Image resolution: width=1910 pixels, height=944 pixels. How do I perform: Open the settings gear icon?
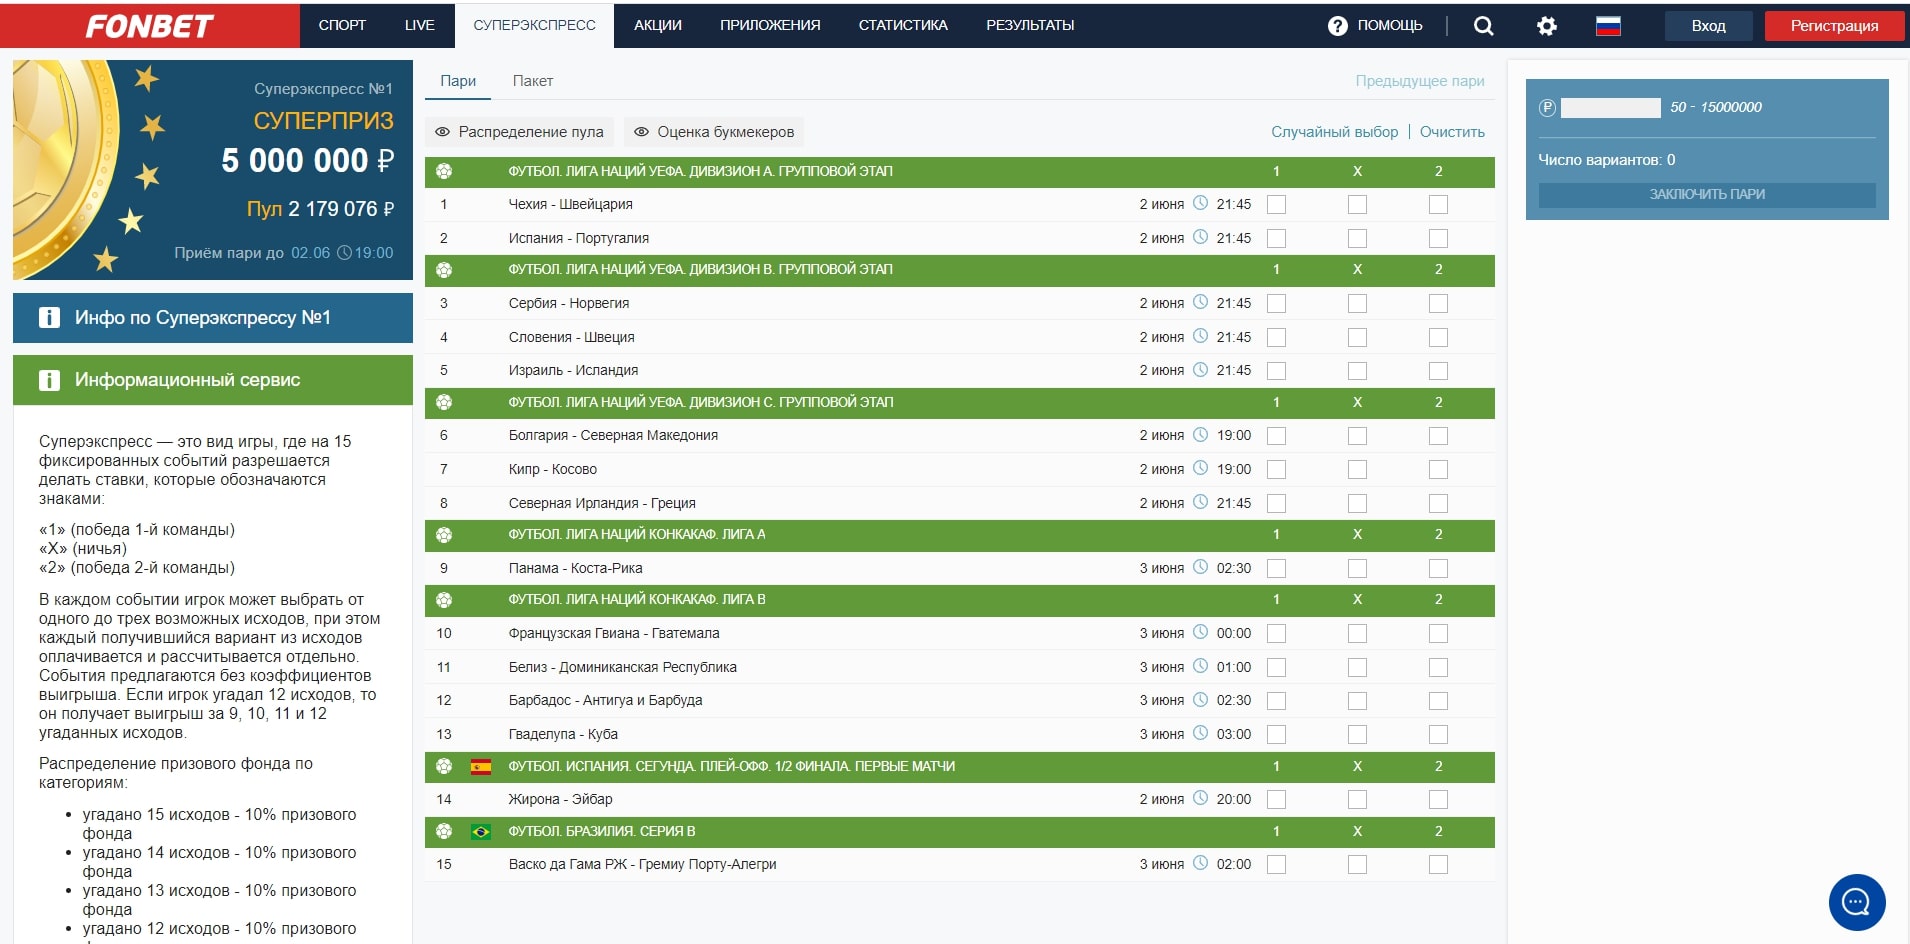click(1546, 26)
